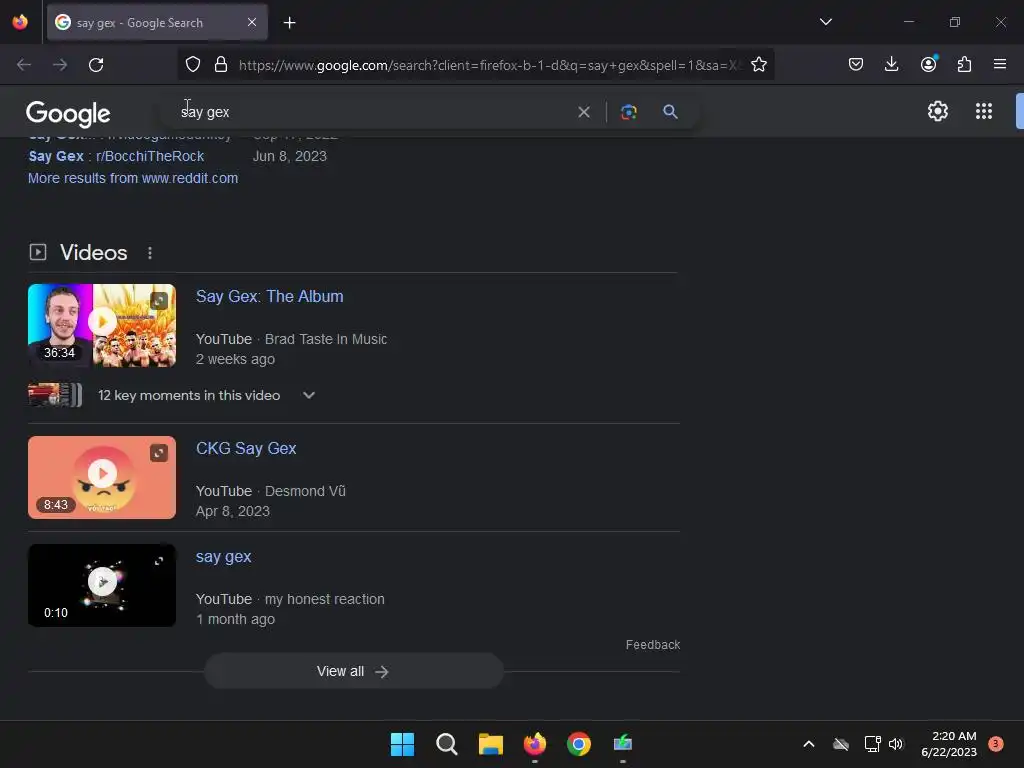1024x768 pixels.
Task: Open the Firefox account icon
Action: [x=929, y=64]
